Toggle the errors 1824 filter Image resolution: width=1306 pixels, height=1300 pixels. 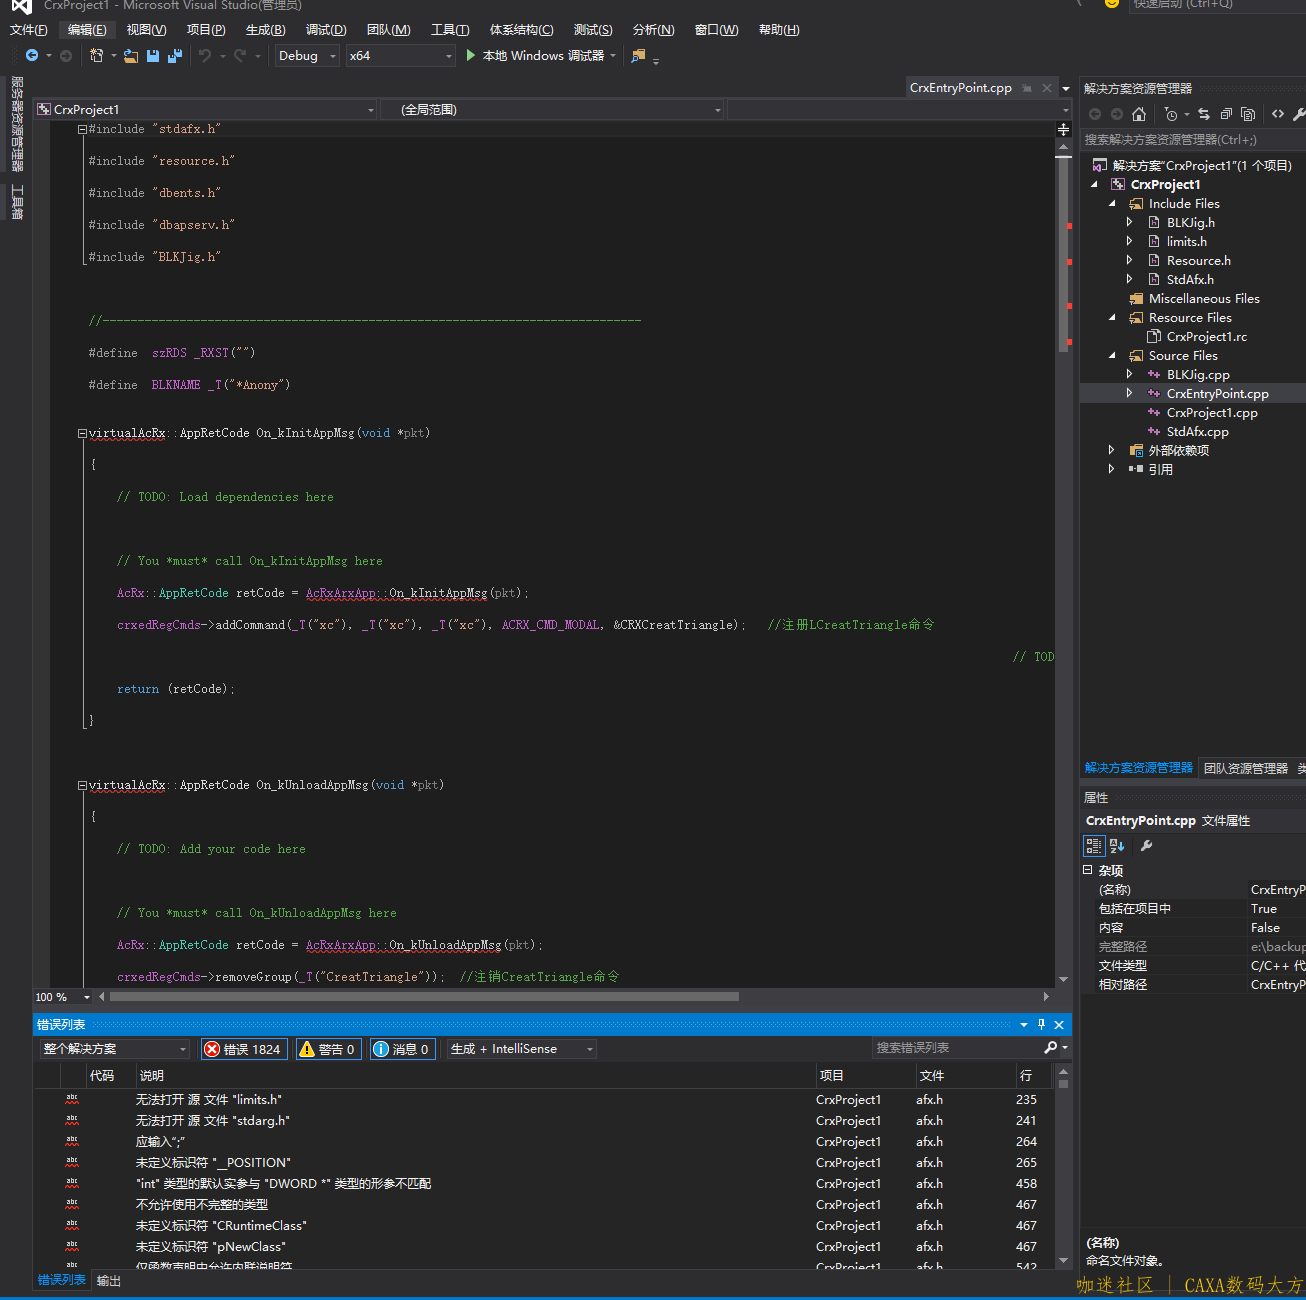click(244, 1049)
